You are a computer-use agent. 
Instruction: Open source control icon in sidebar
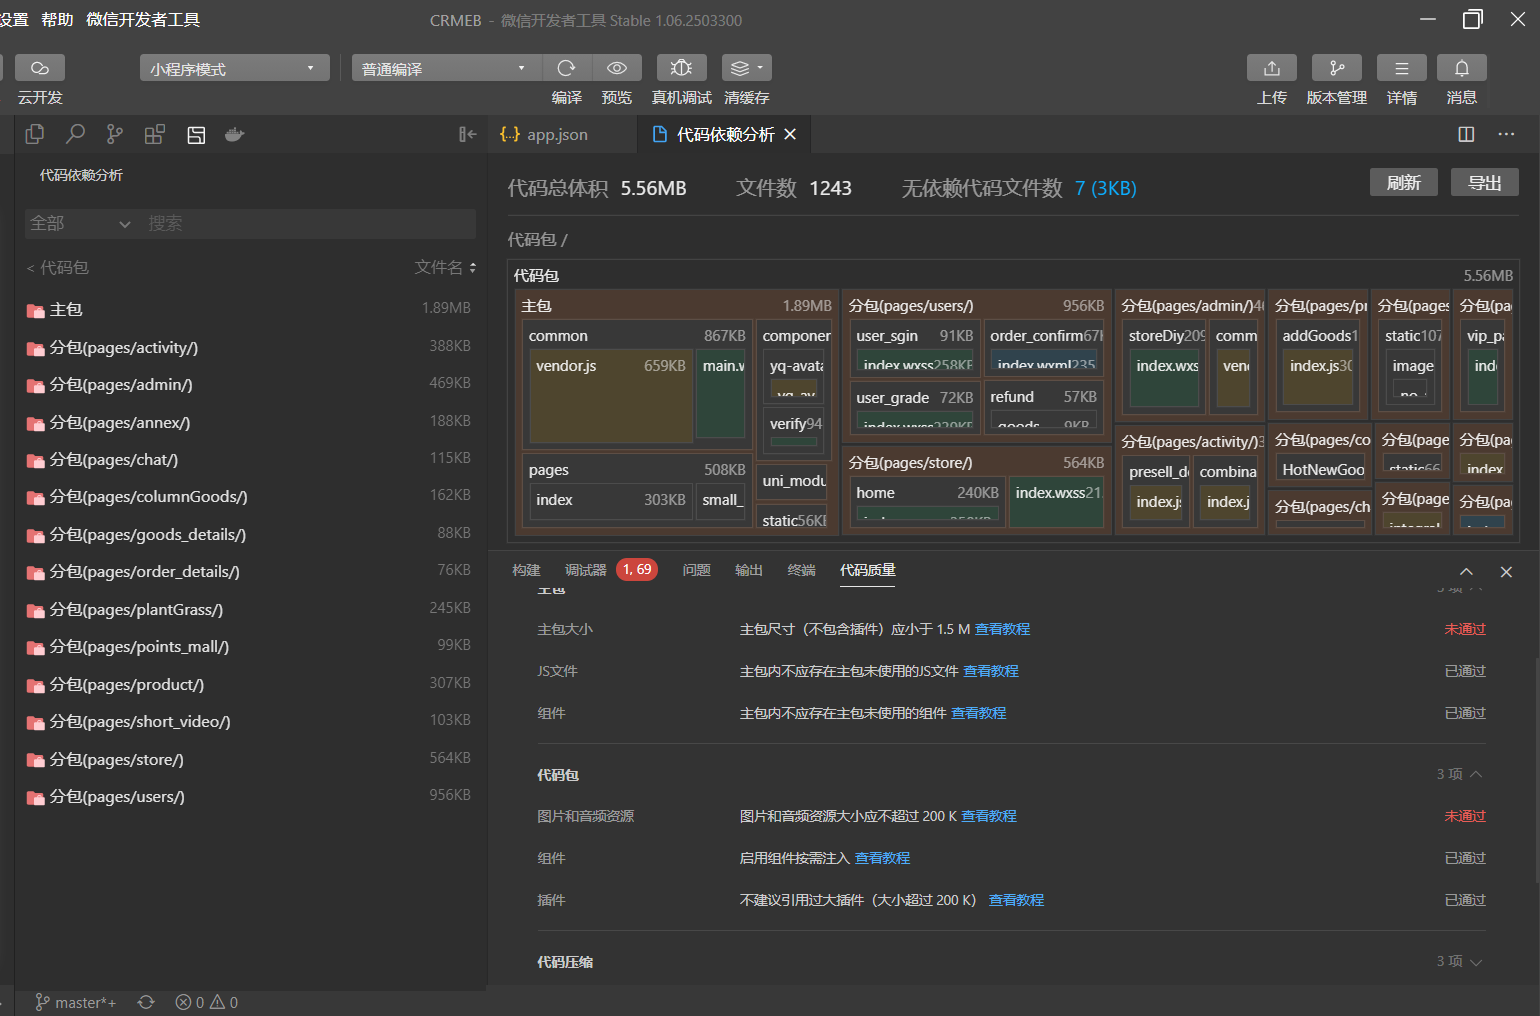click(x=115, y=134)
